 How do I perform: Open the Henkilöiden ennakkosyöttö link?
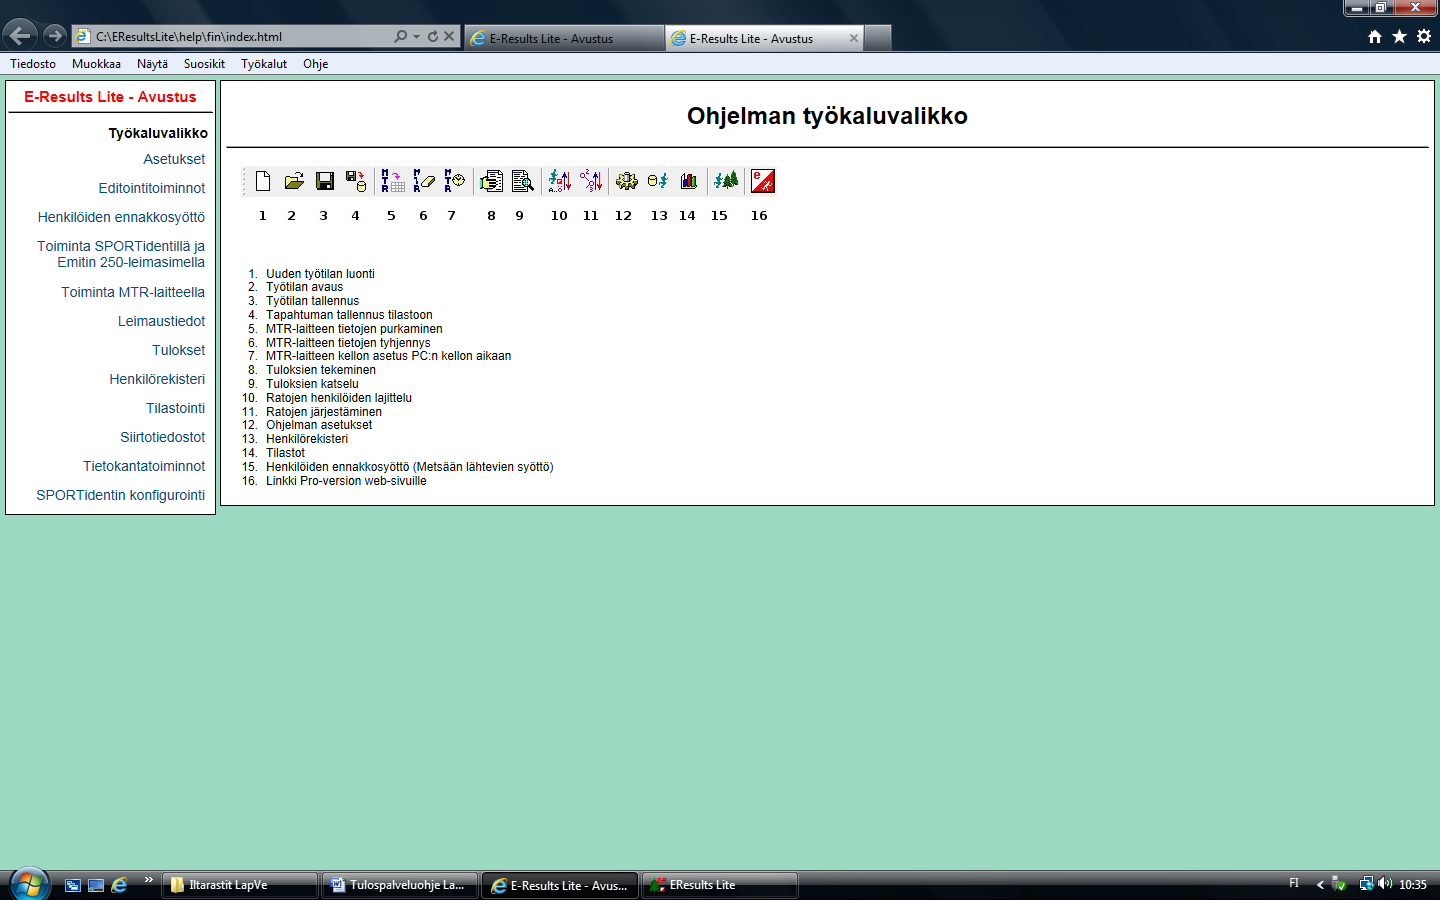(121, 217)
